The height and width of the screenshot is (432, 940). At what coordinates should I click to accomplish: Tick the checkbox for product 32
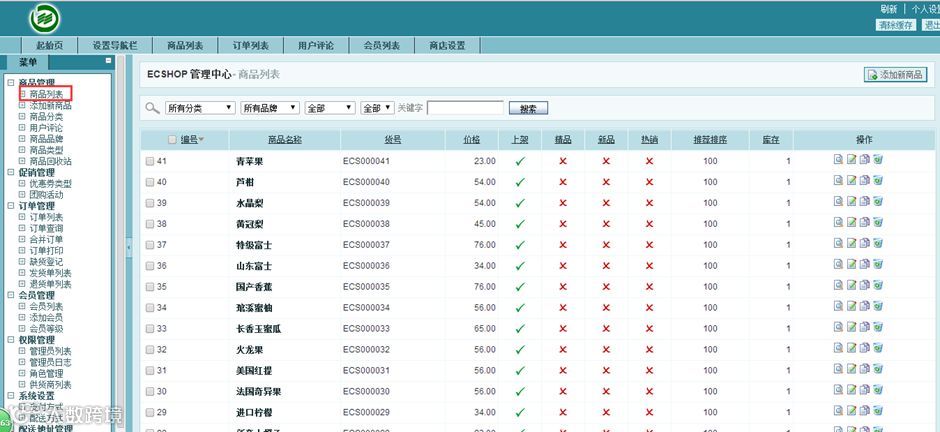point(150,350)
